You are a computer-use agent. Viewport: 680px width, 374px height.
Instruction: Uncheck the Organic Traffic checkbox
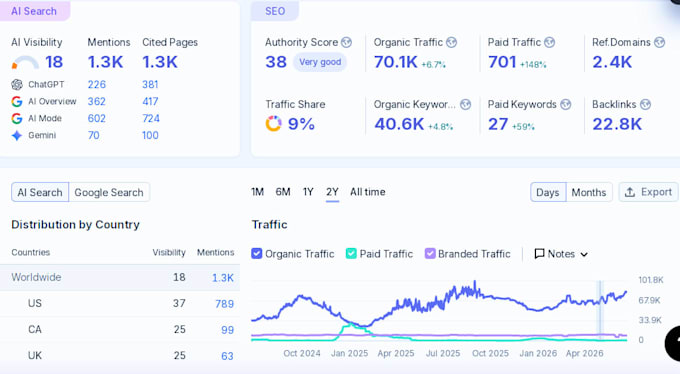coord(257,253)
